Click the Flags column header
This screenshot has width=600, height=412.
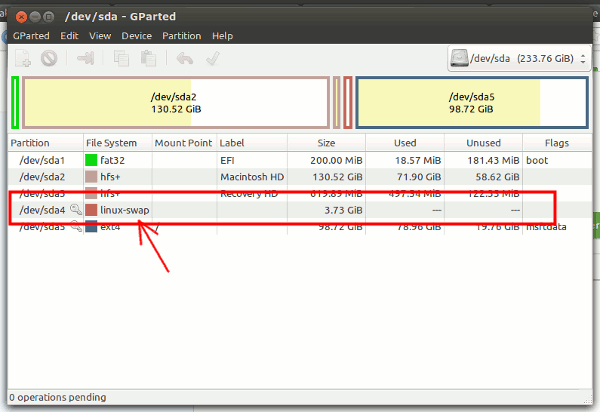click(x=557, y=143)
